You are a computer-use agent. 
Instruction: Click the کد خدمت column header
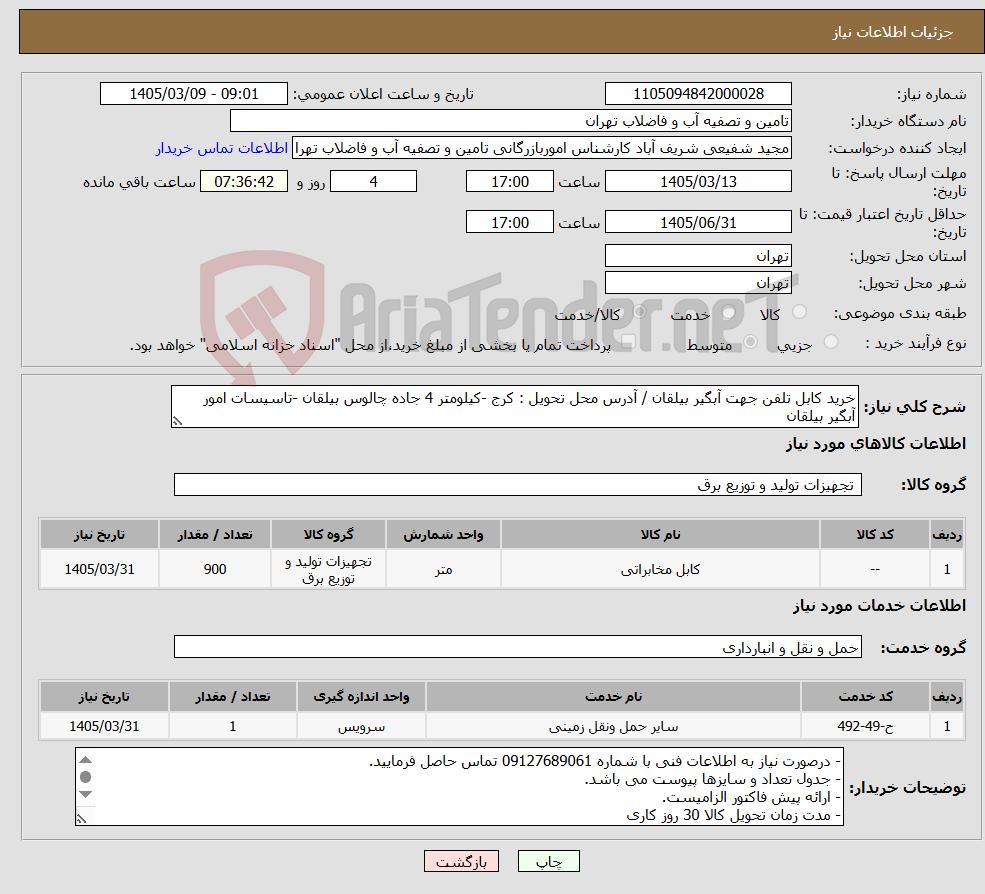pos(865,697)
